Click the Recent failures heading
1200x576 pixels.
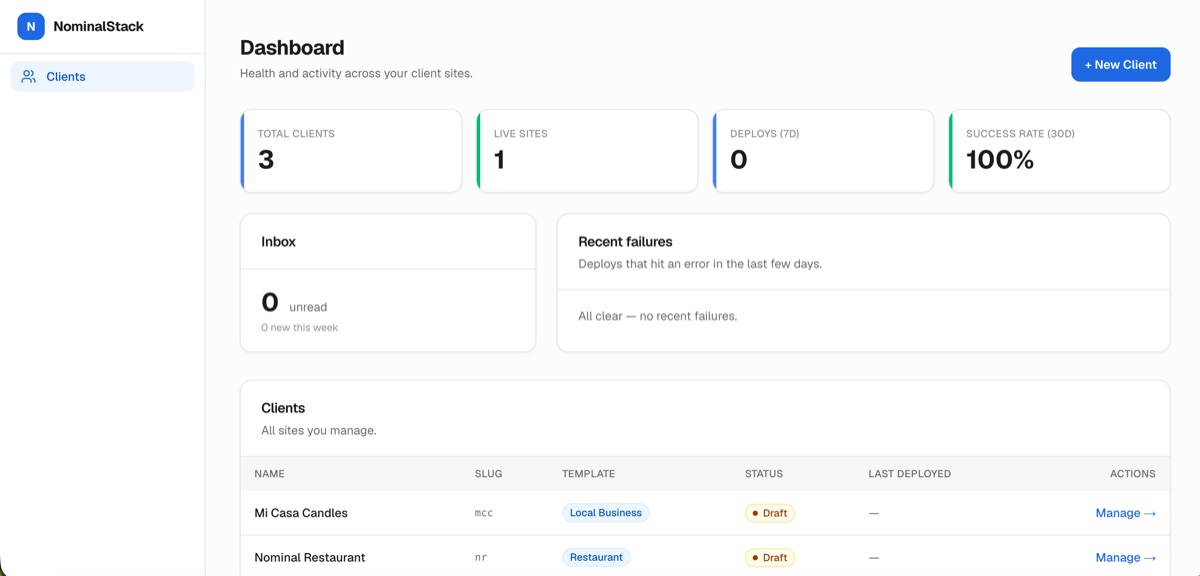[x=625, y=242]
